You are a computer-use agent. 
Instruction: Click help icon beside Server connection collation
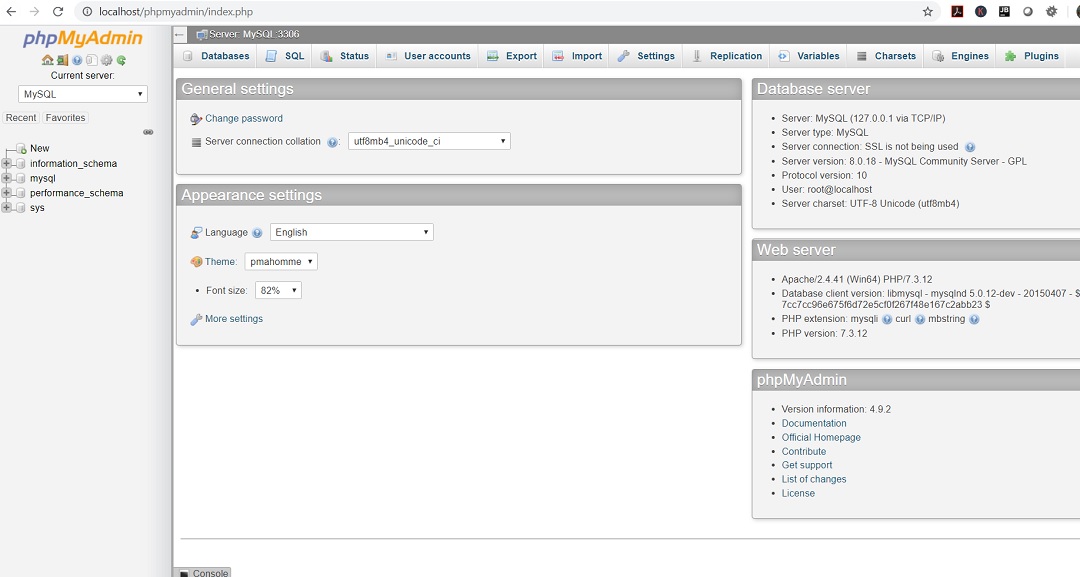point(332,142)
